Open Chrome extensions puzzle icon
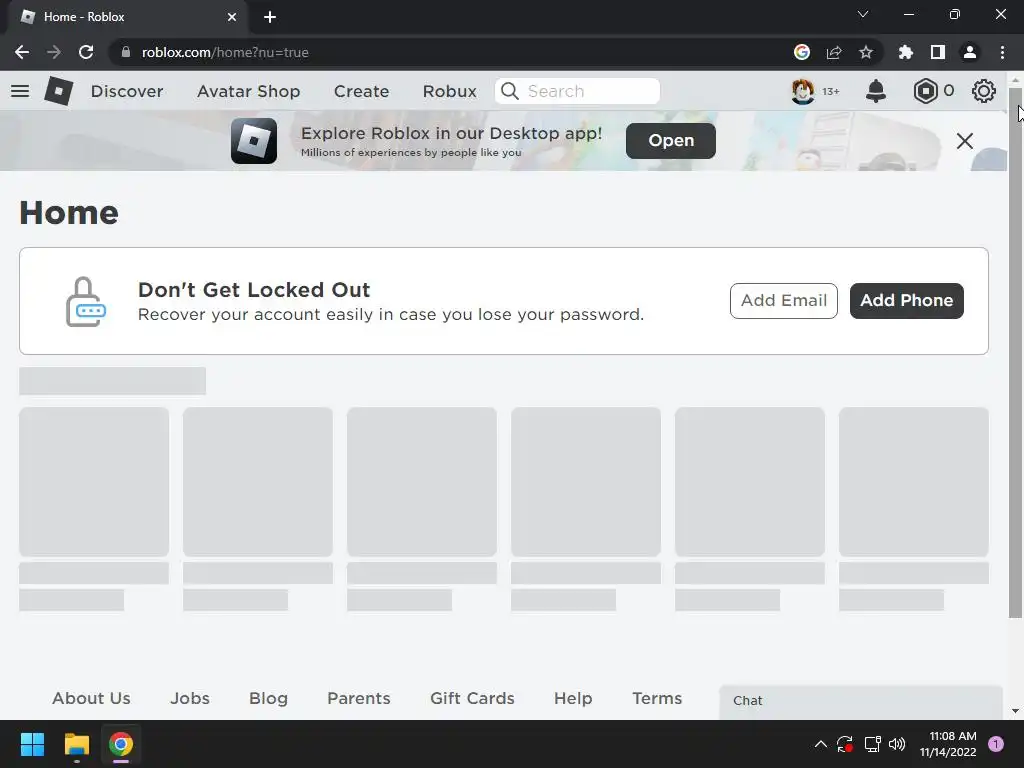 coord(906,52)
